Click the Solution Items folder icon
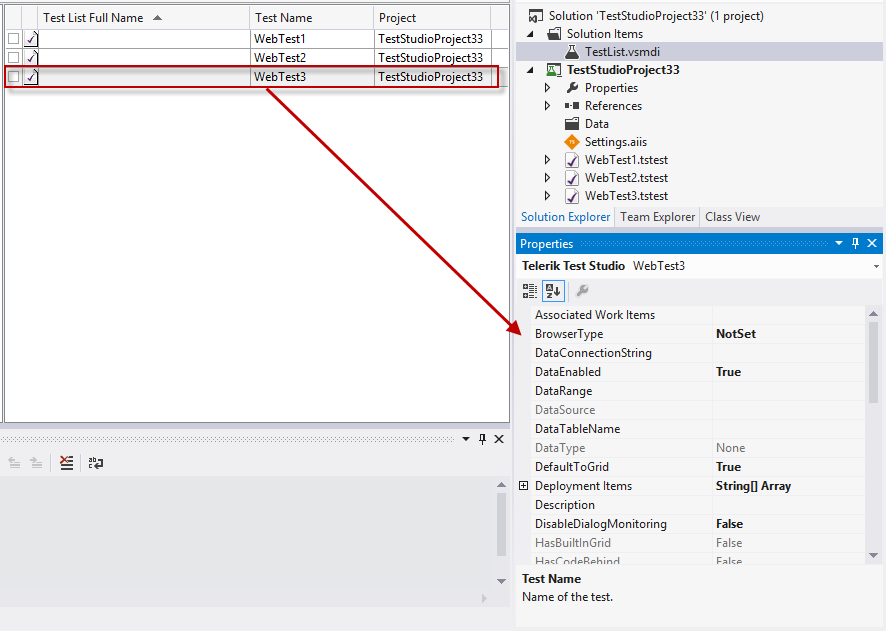 554,34
